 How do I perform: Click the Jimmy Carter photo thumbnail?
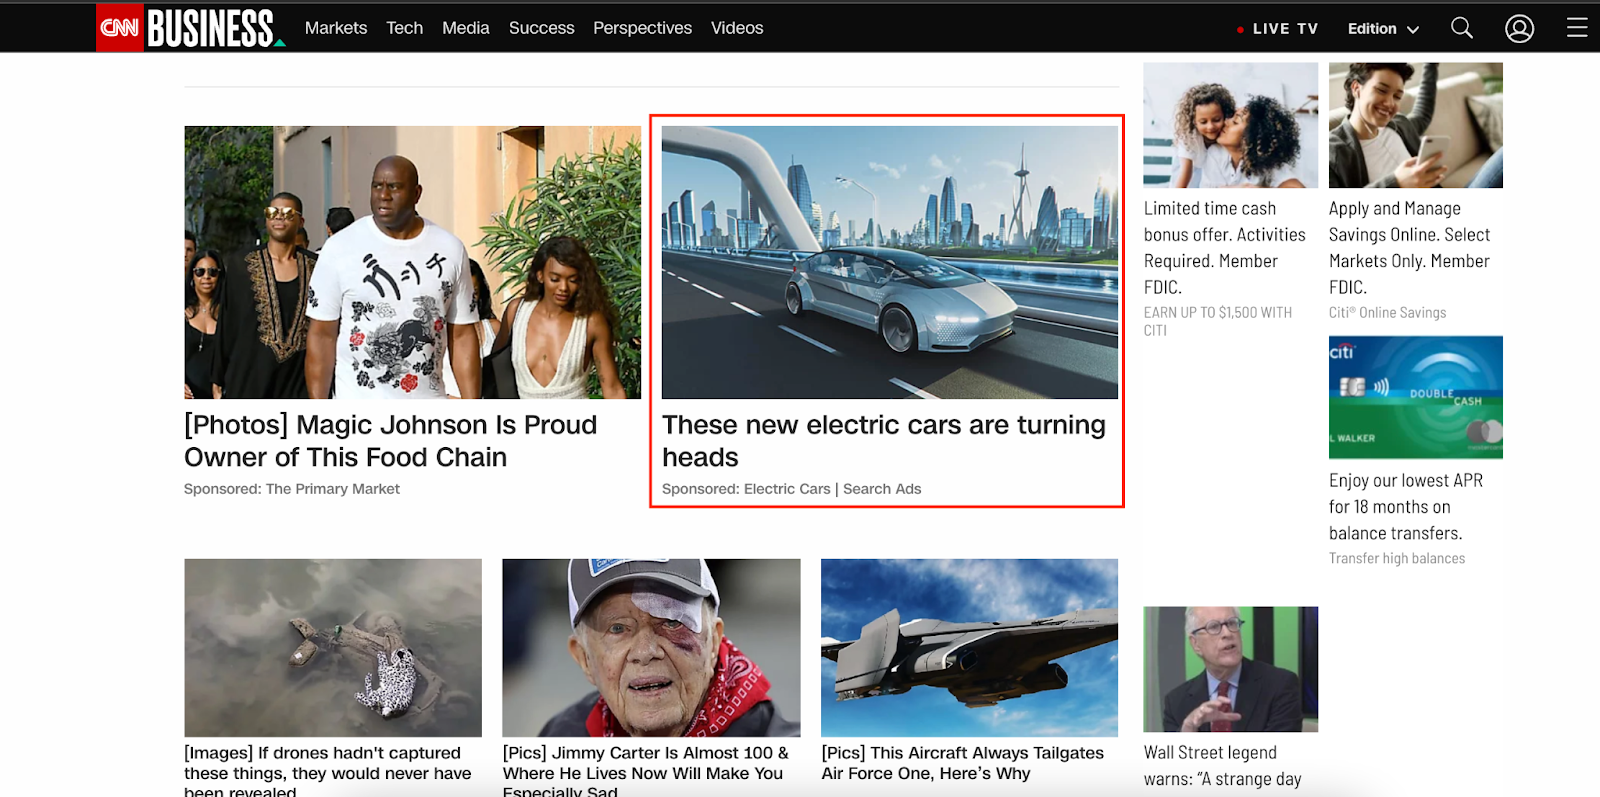(651, 647)
